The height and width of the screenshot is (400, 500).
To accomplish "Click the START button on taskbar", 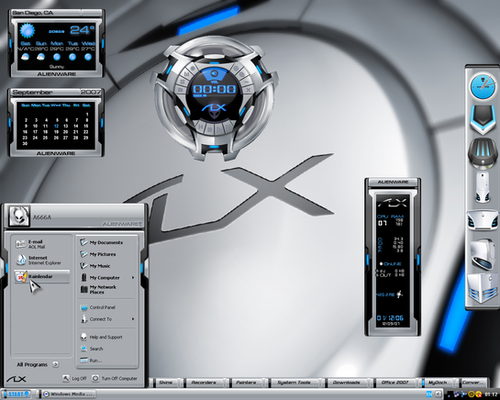I will coord(16,394).
